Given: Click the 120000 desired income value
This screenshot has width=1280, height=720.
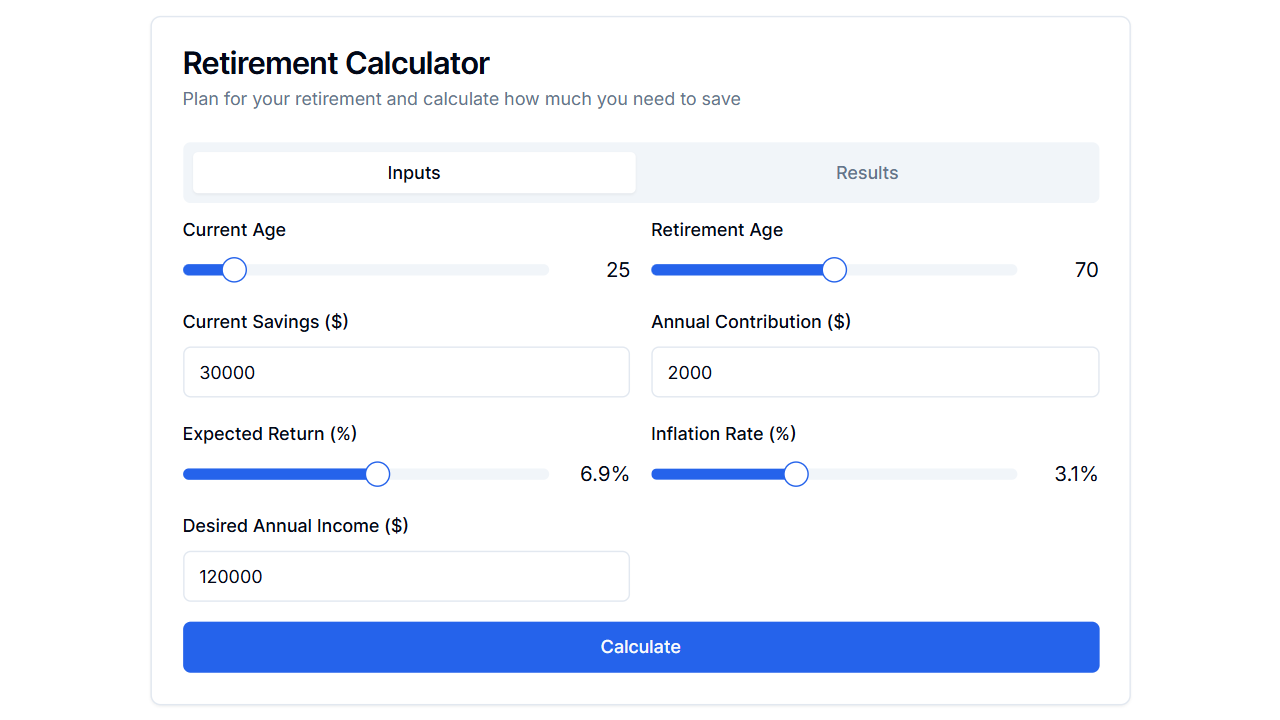Looking at the screenshot, I should tap(231, 576).
